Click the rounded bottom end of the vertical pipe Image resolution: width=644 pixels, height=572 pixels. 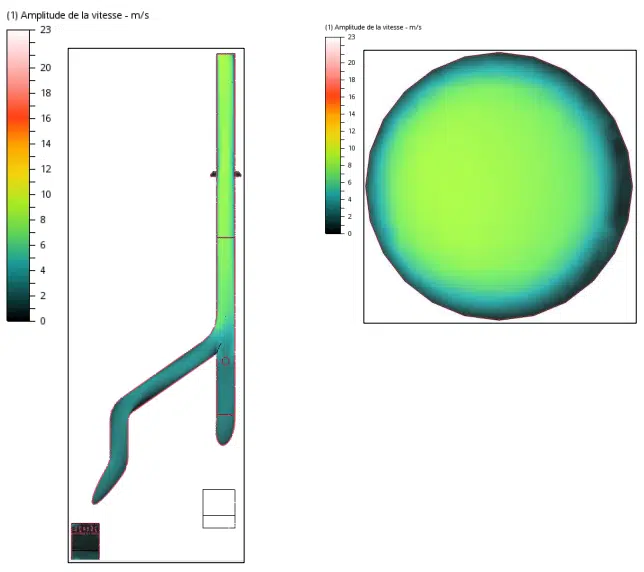(x=225, y=436)
